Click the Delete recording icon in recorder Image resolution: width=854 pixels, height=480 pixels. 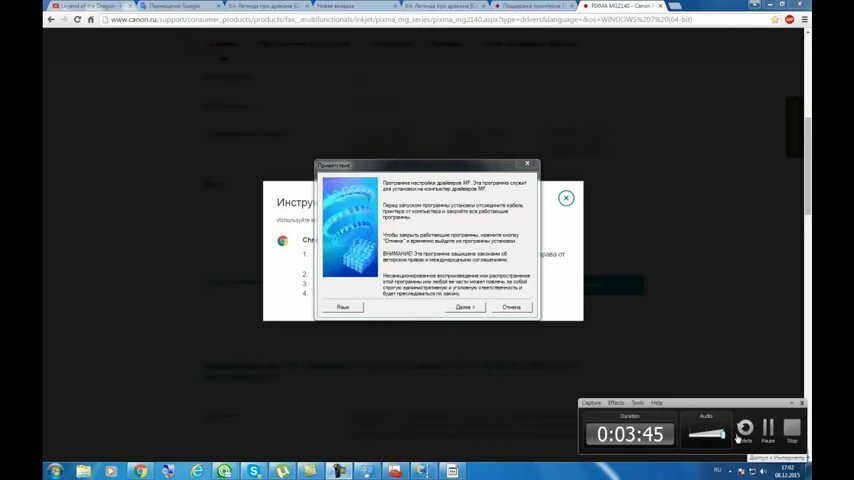(745, 430)
